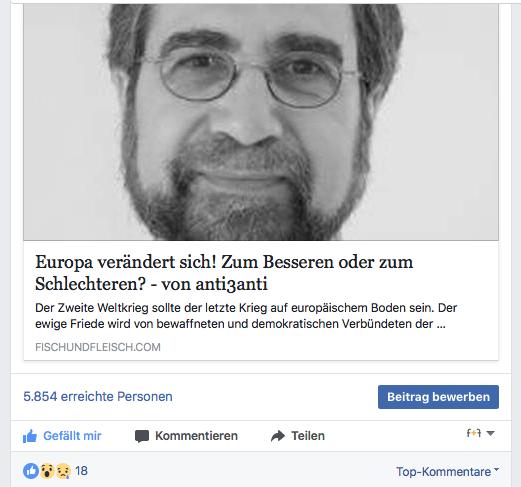Like the post via Gefällt mir text
The height and width of the screenshot is (487, 521).
pyautogui.click(x=72, y=436)
